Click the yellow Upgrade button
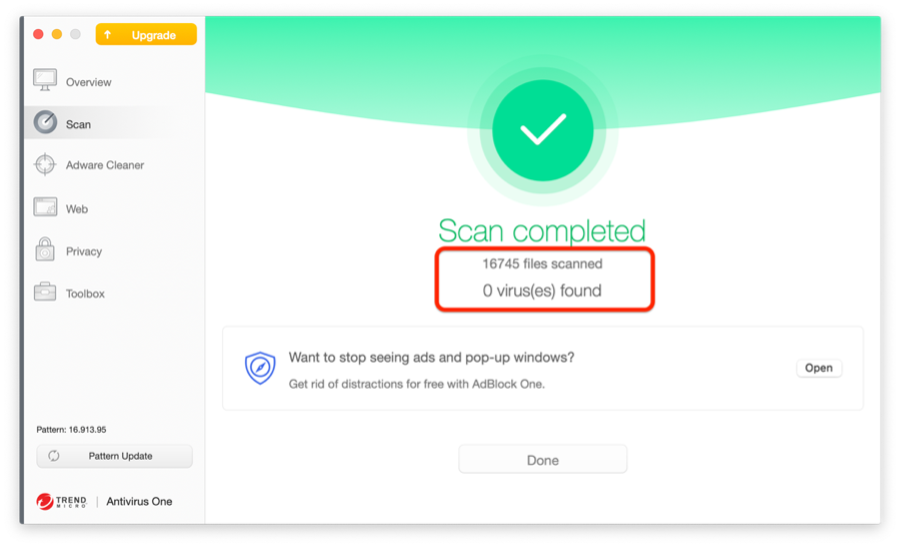This screenshot has height=550, width=904. (146, 35)
